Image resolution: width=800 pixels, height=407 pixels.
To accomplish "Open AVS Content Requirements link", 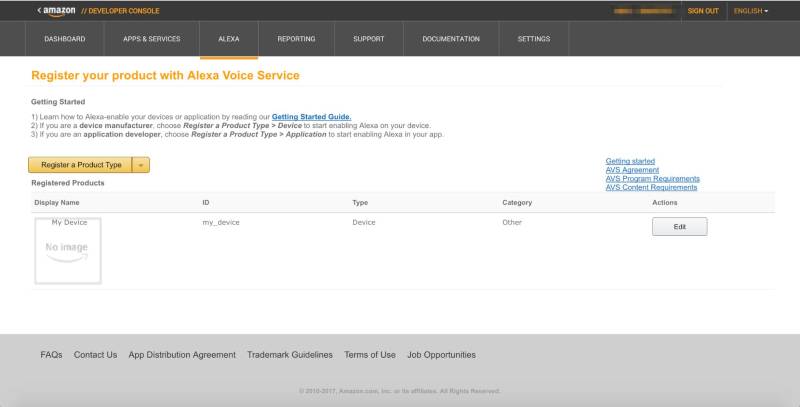I will (x=651, y=187).
